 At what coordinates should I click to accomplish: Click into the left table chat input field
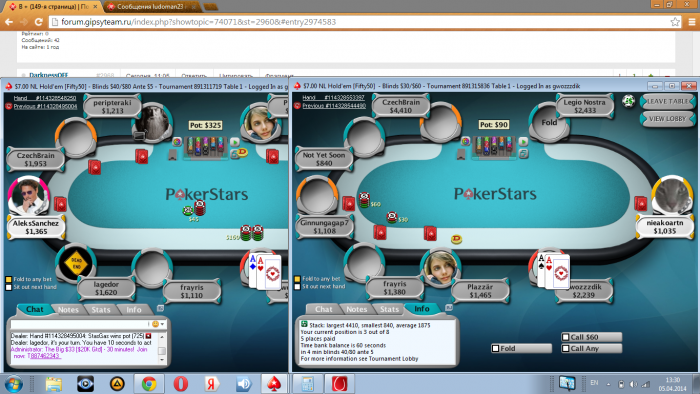tap(79, 324)
